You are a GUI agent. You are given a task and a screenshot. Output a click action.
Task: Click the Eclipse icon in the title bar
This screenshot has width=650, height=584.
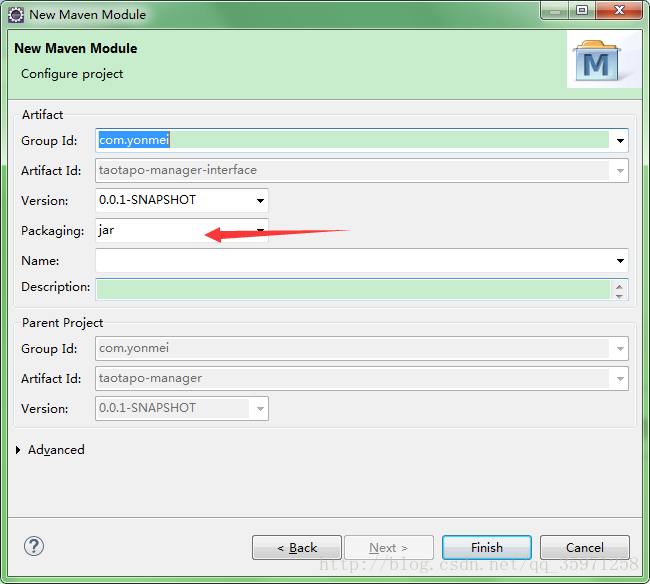coord(16,15)
